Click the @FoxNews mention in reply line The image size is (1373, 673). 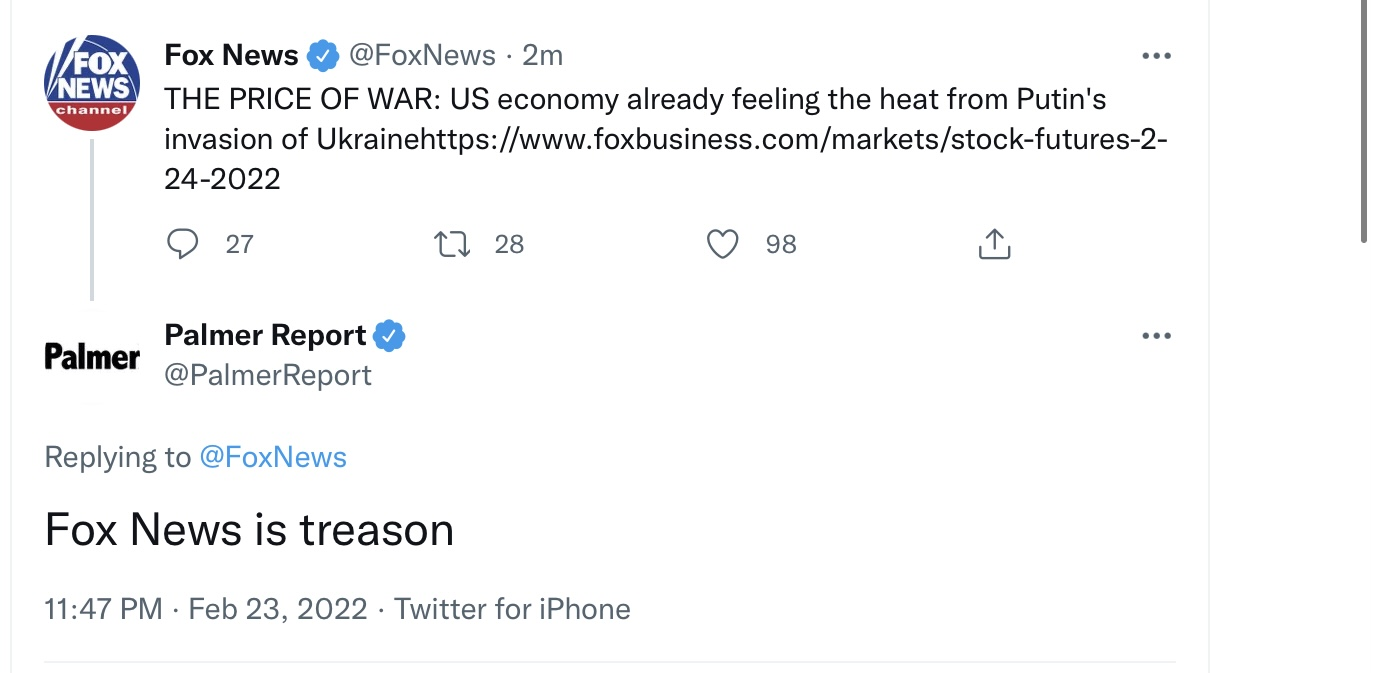pyautogui.click(x=273, y=457)
